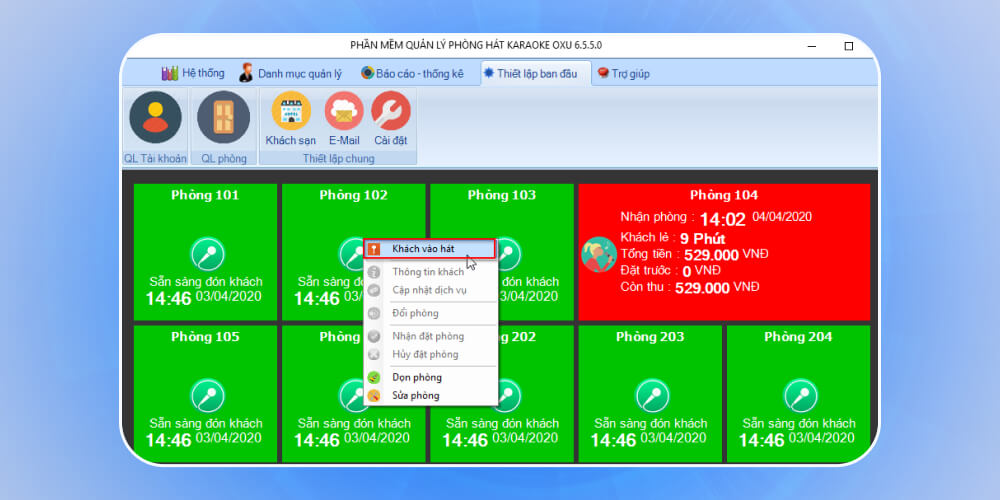Choose Dọn phòng in context menu
The width and height of the screenshot is (1000, 500).
tap(416, 378)
